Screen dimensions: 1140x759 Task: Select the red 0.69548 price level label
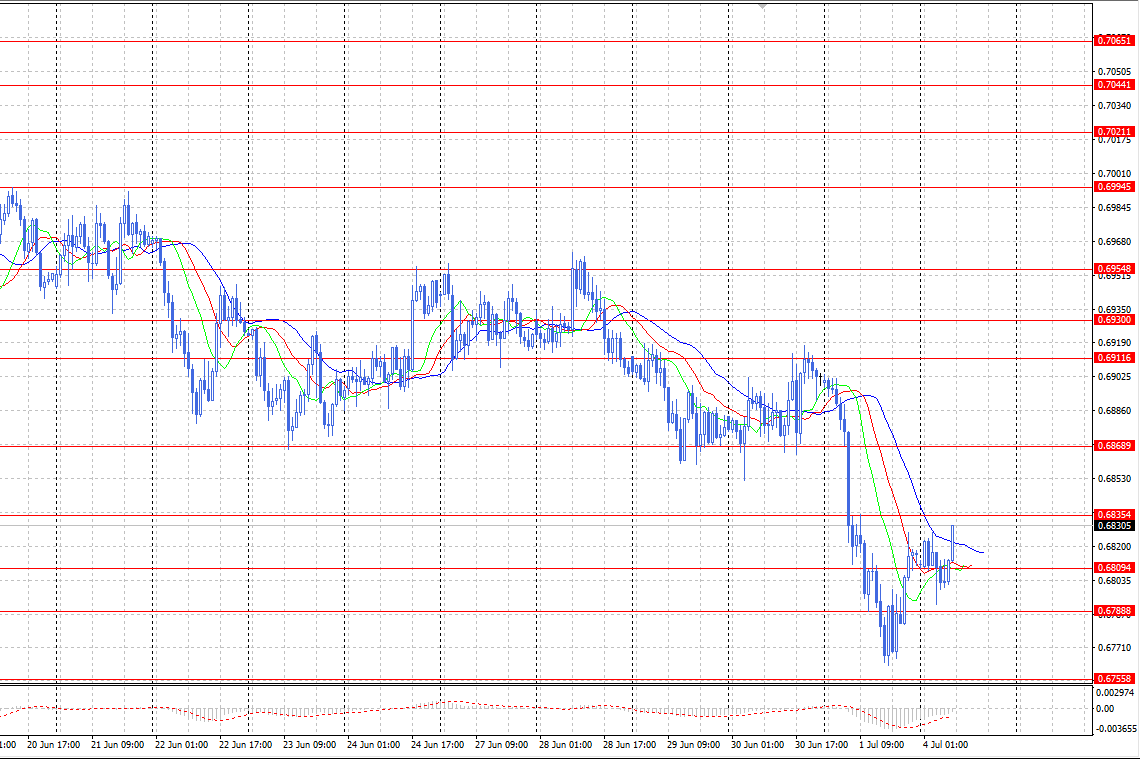point(1114,269)
